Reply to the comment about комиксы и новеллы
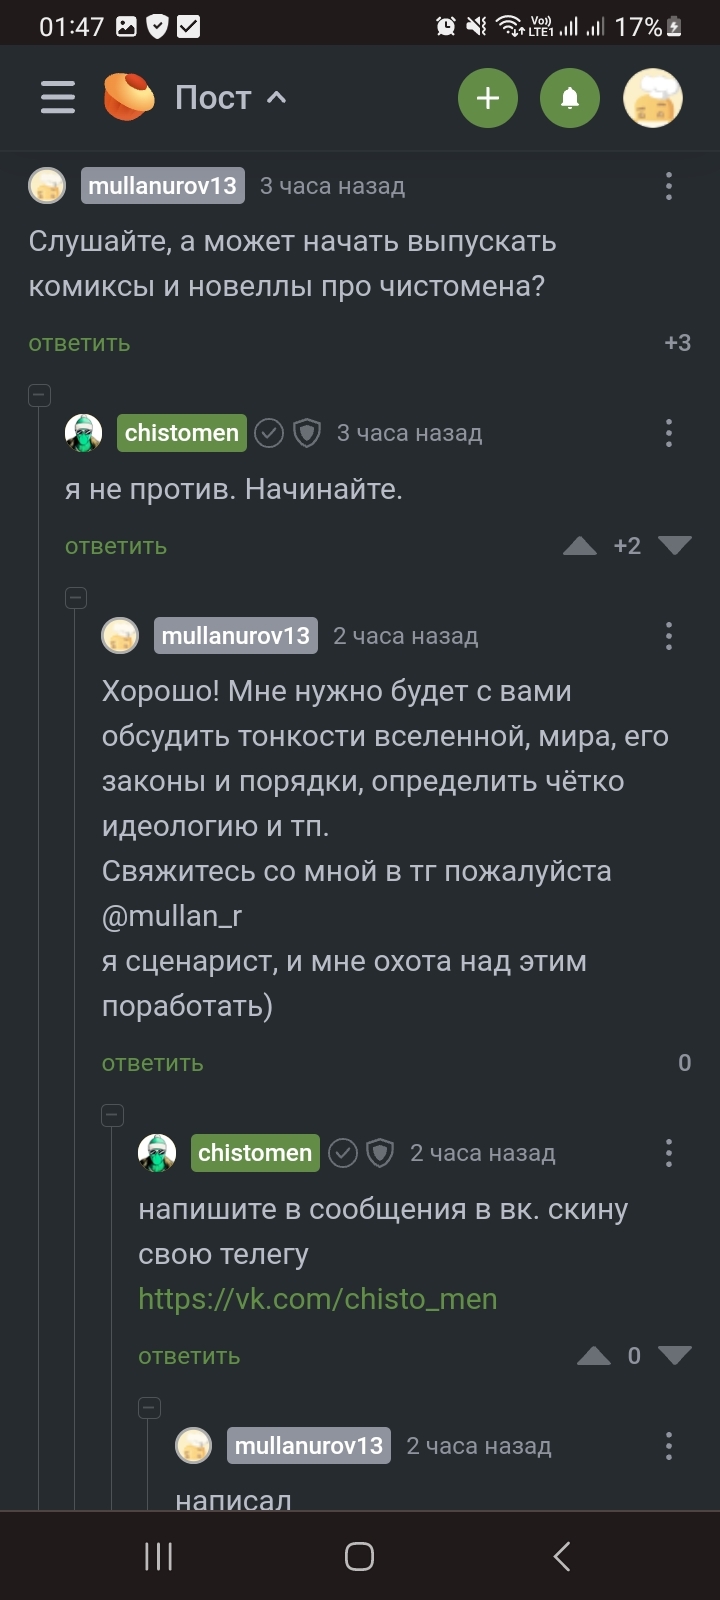This screenshot has height=1600, width=720. (79, 343)
